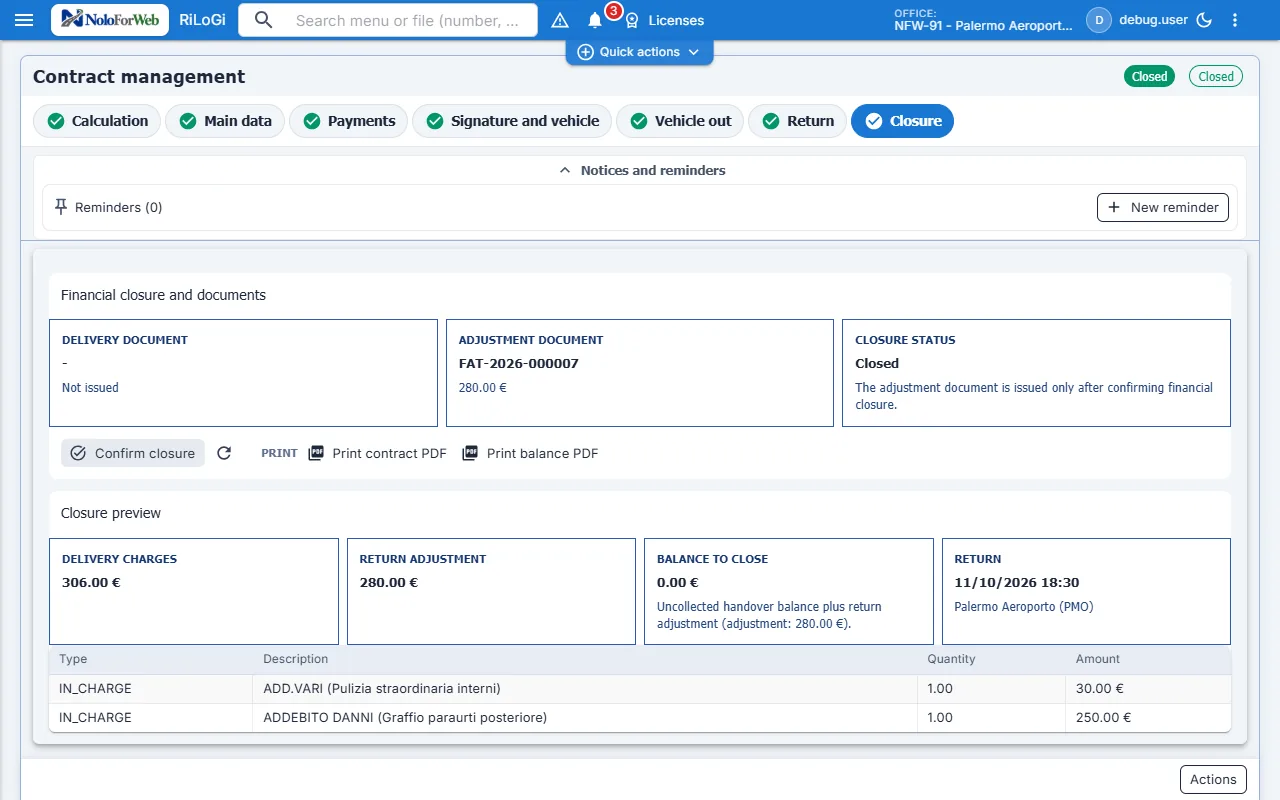Viewport: 1280px width, 800px height.
Task: Open notifications bell with 3 badge
Action: 595,20
